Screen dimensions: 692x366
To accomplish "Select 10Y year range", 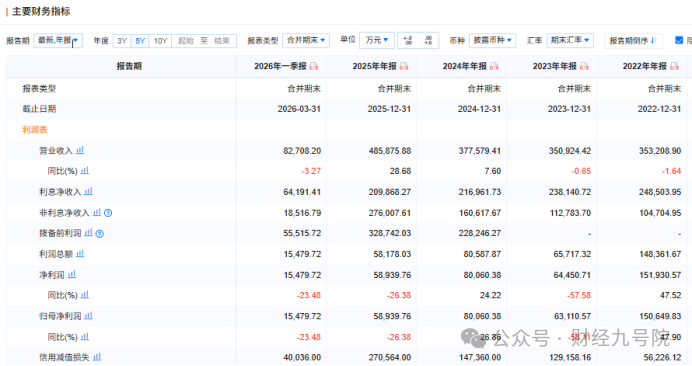I will pyautogui.click(x=160, y=41).
